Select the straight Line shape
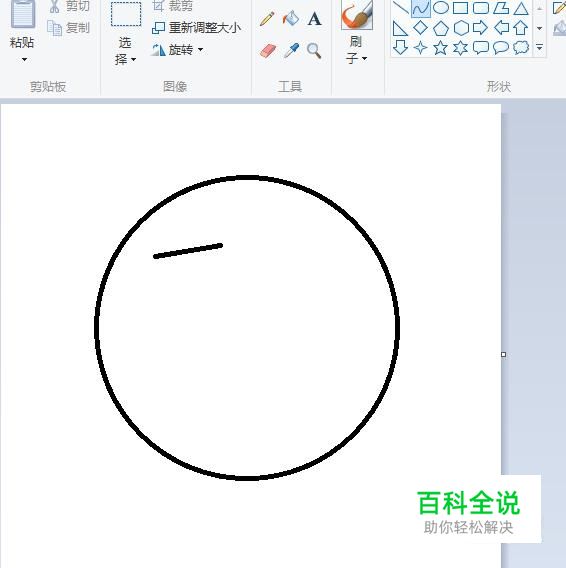 click(401, 7)
